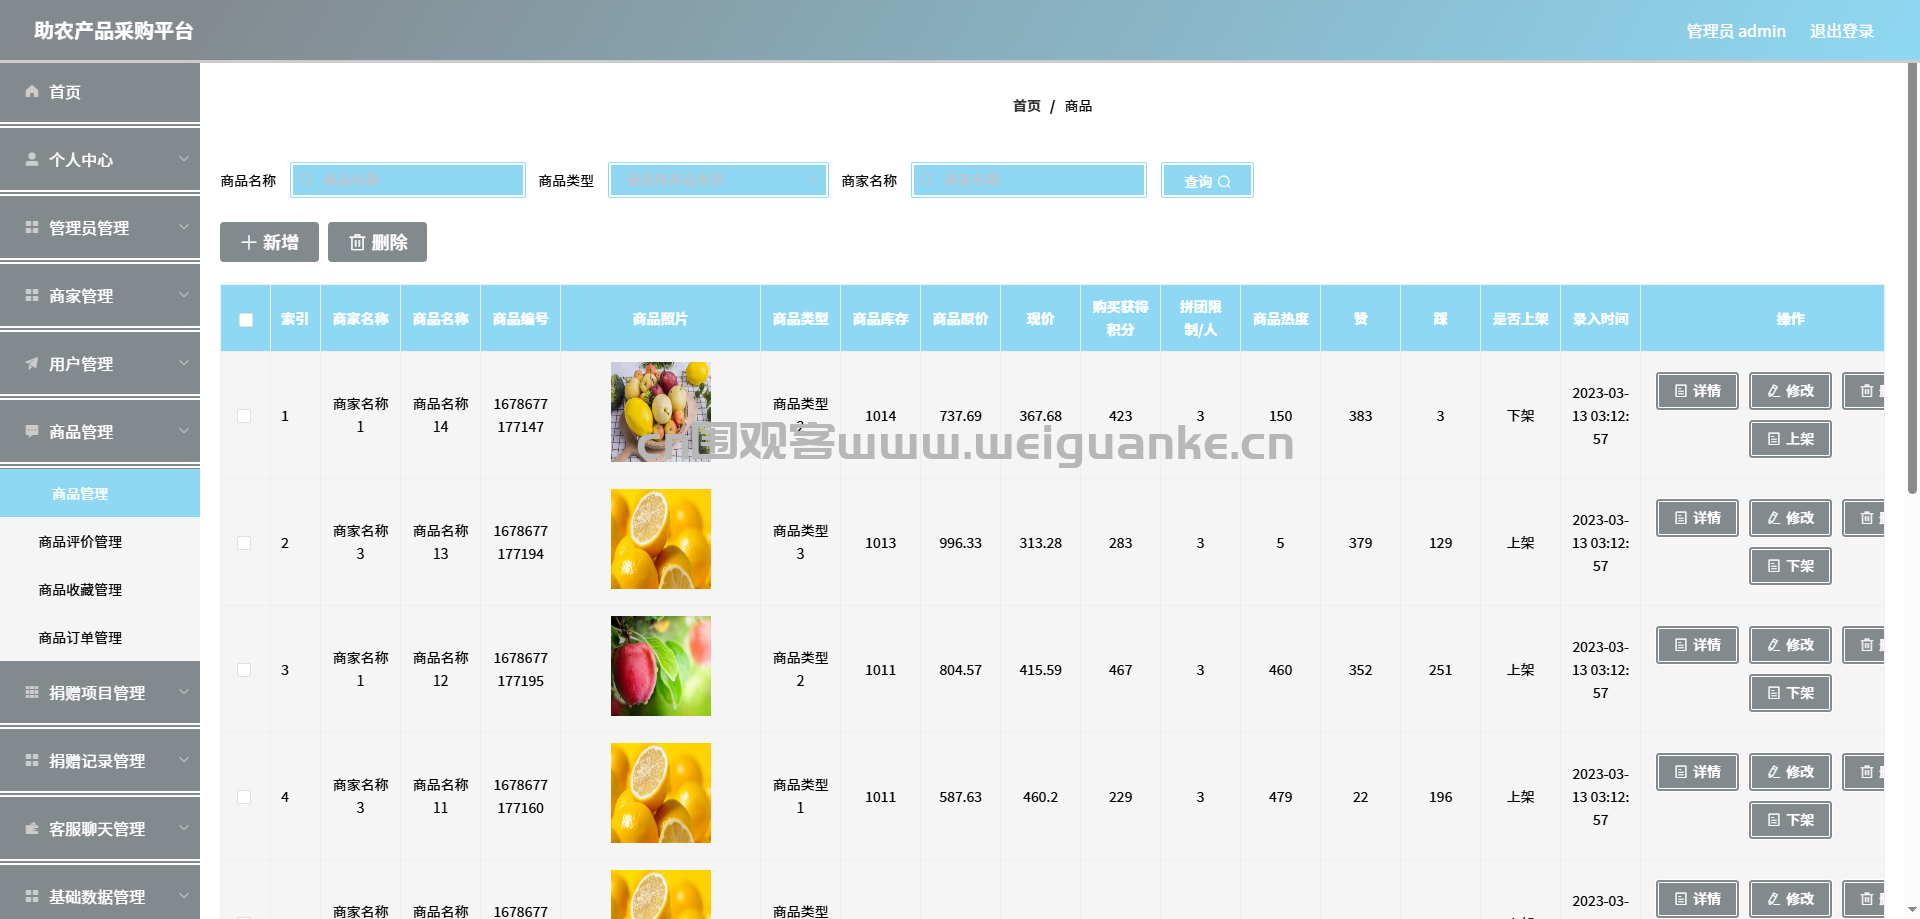Check the checkbox for row index 1
Image resolution: width=1920 pixels, height=919 pixels.
(244, 416)
